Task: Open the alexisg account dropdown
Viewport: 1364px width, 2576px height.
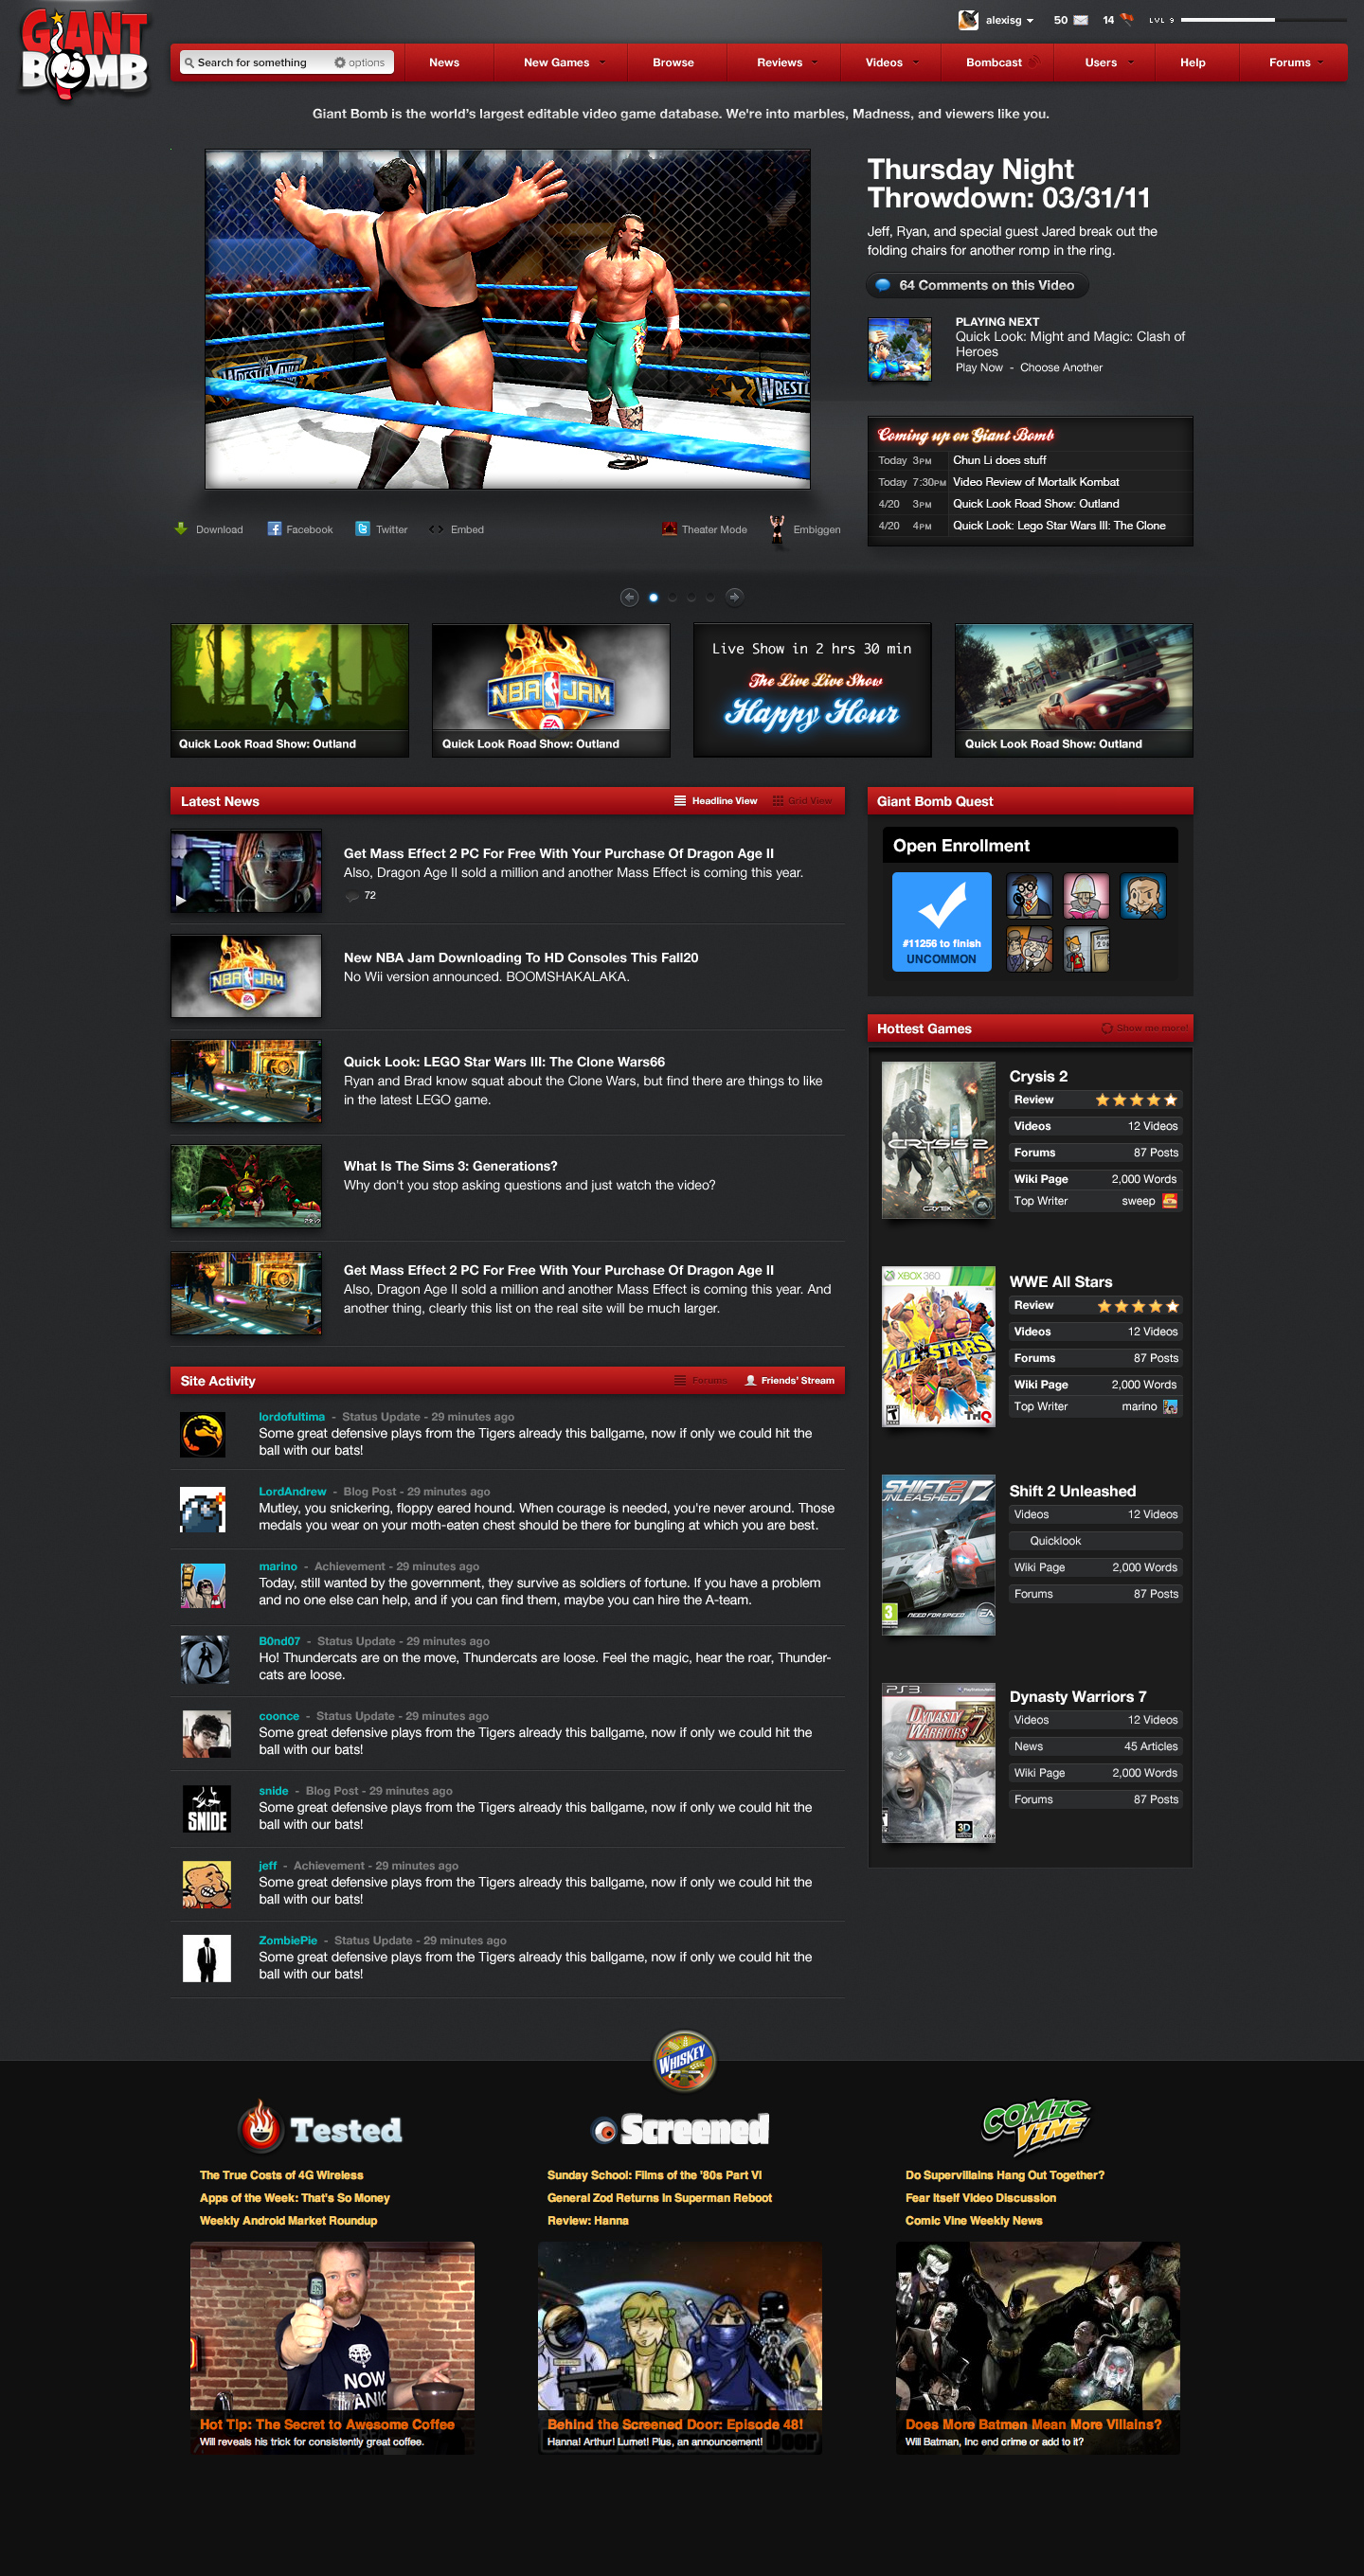Action: [x=1030, y=21]
